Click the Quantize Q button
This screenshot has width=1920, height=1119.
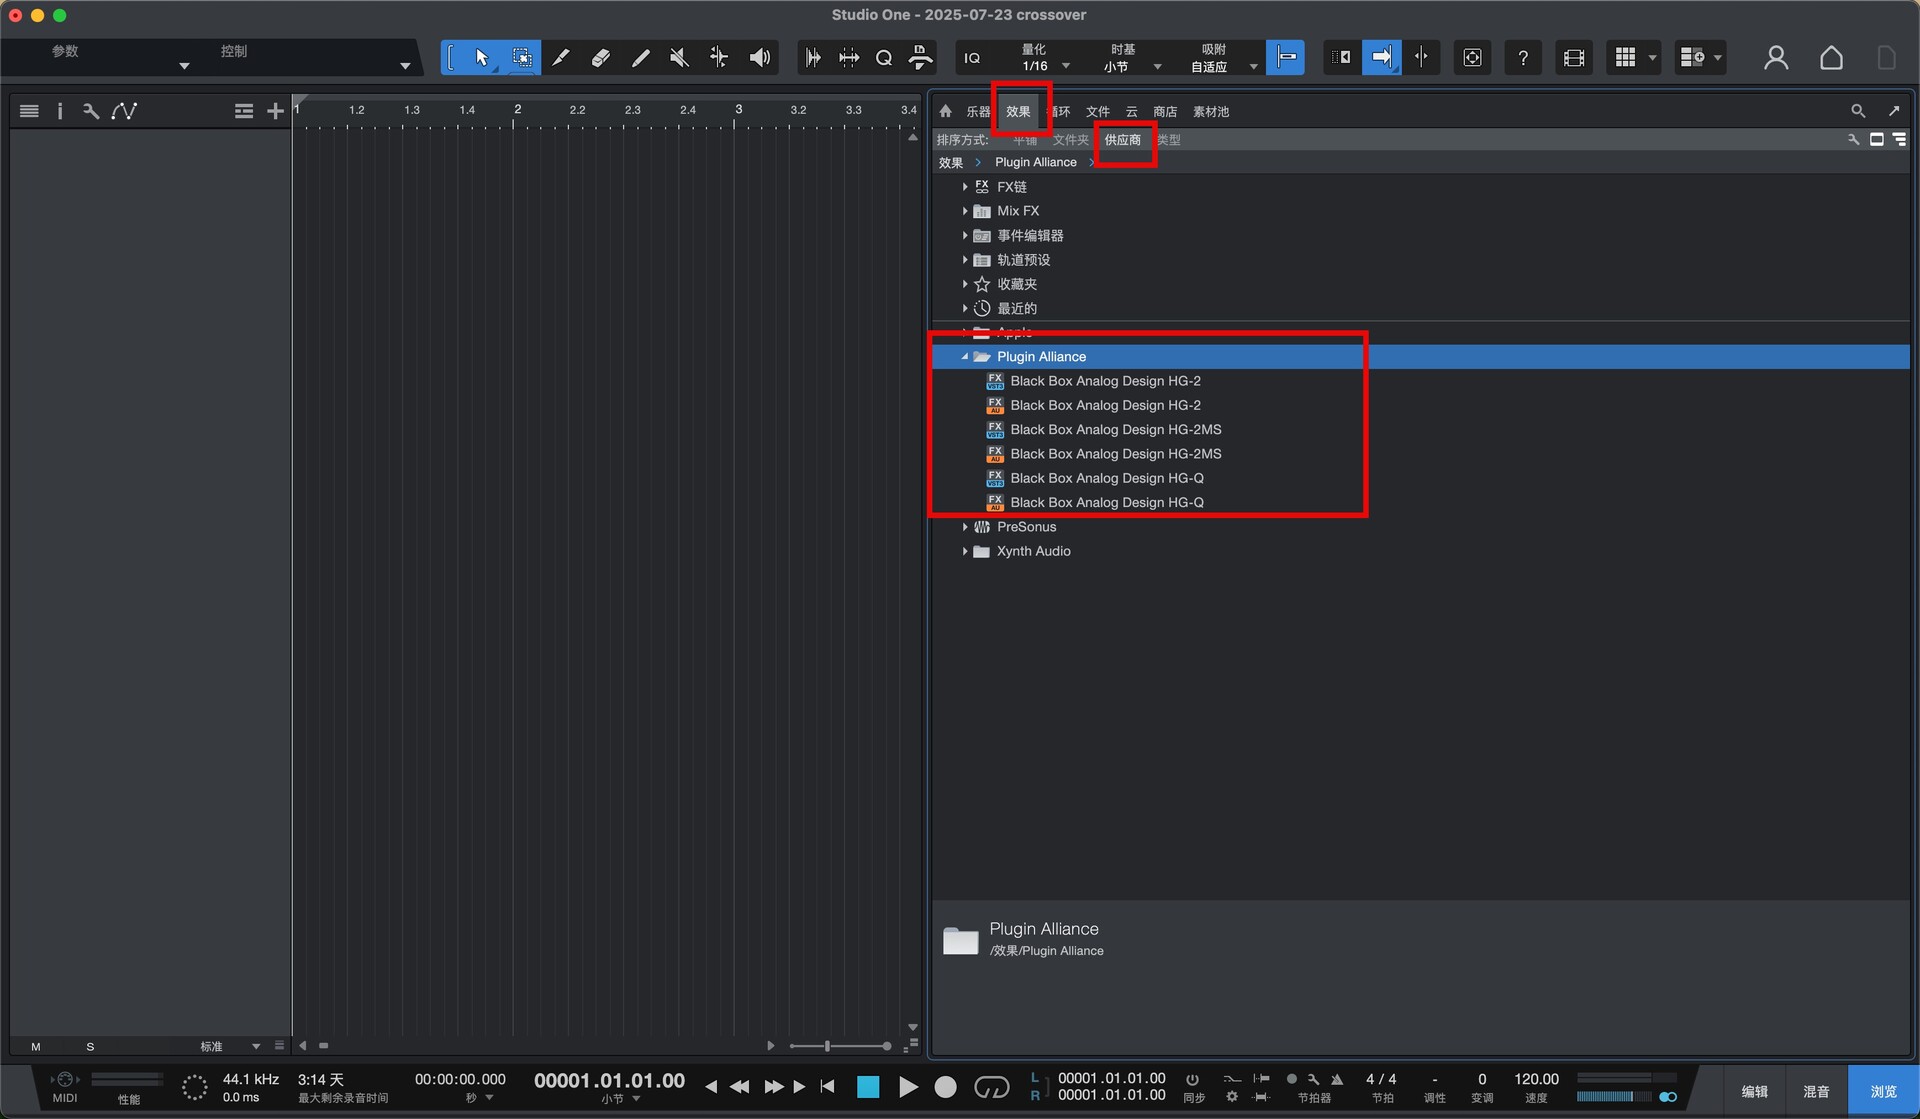pyautogui.click(x=884, y=58)
